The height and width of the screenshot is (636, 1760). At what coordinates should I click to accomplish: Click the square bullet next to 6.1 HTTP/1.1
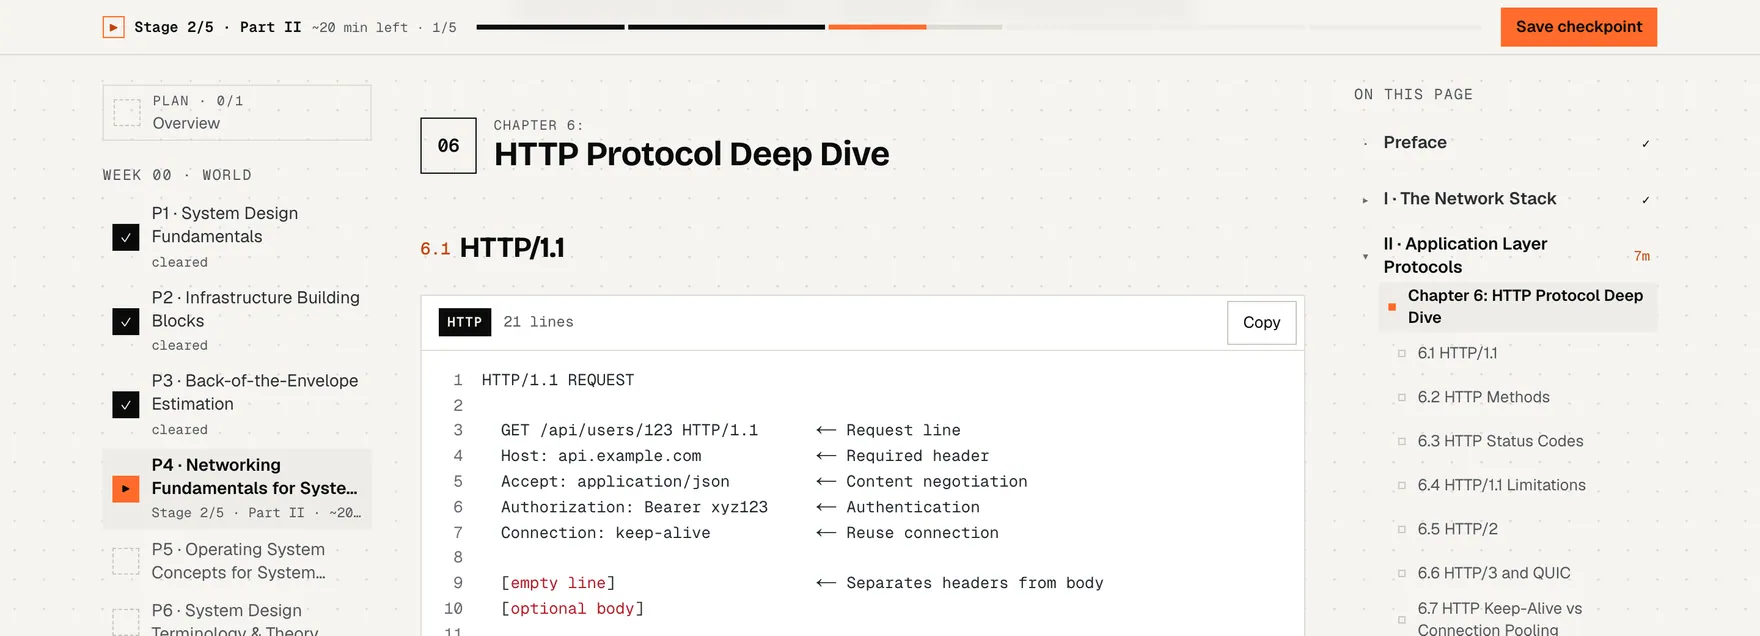pos(1402,353)
